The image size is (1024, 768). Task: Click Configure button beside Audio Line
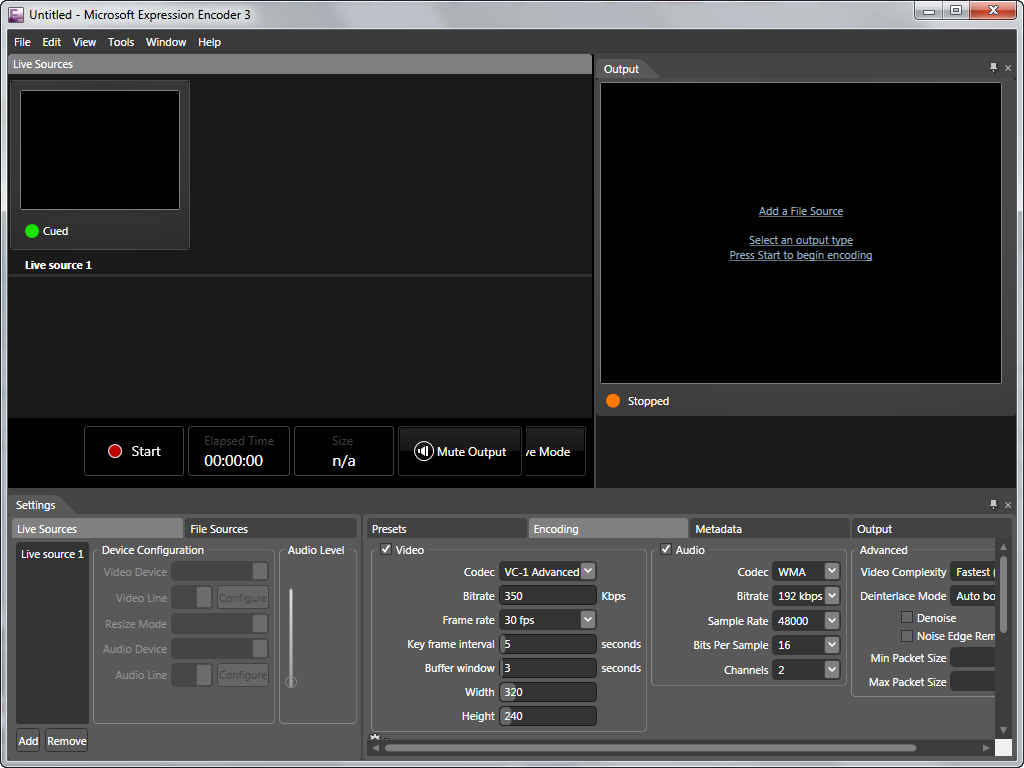(x=243, y=675)
